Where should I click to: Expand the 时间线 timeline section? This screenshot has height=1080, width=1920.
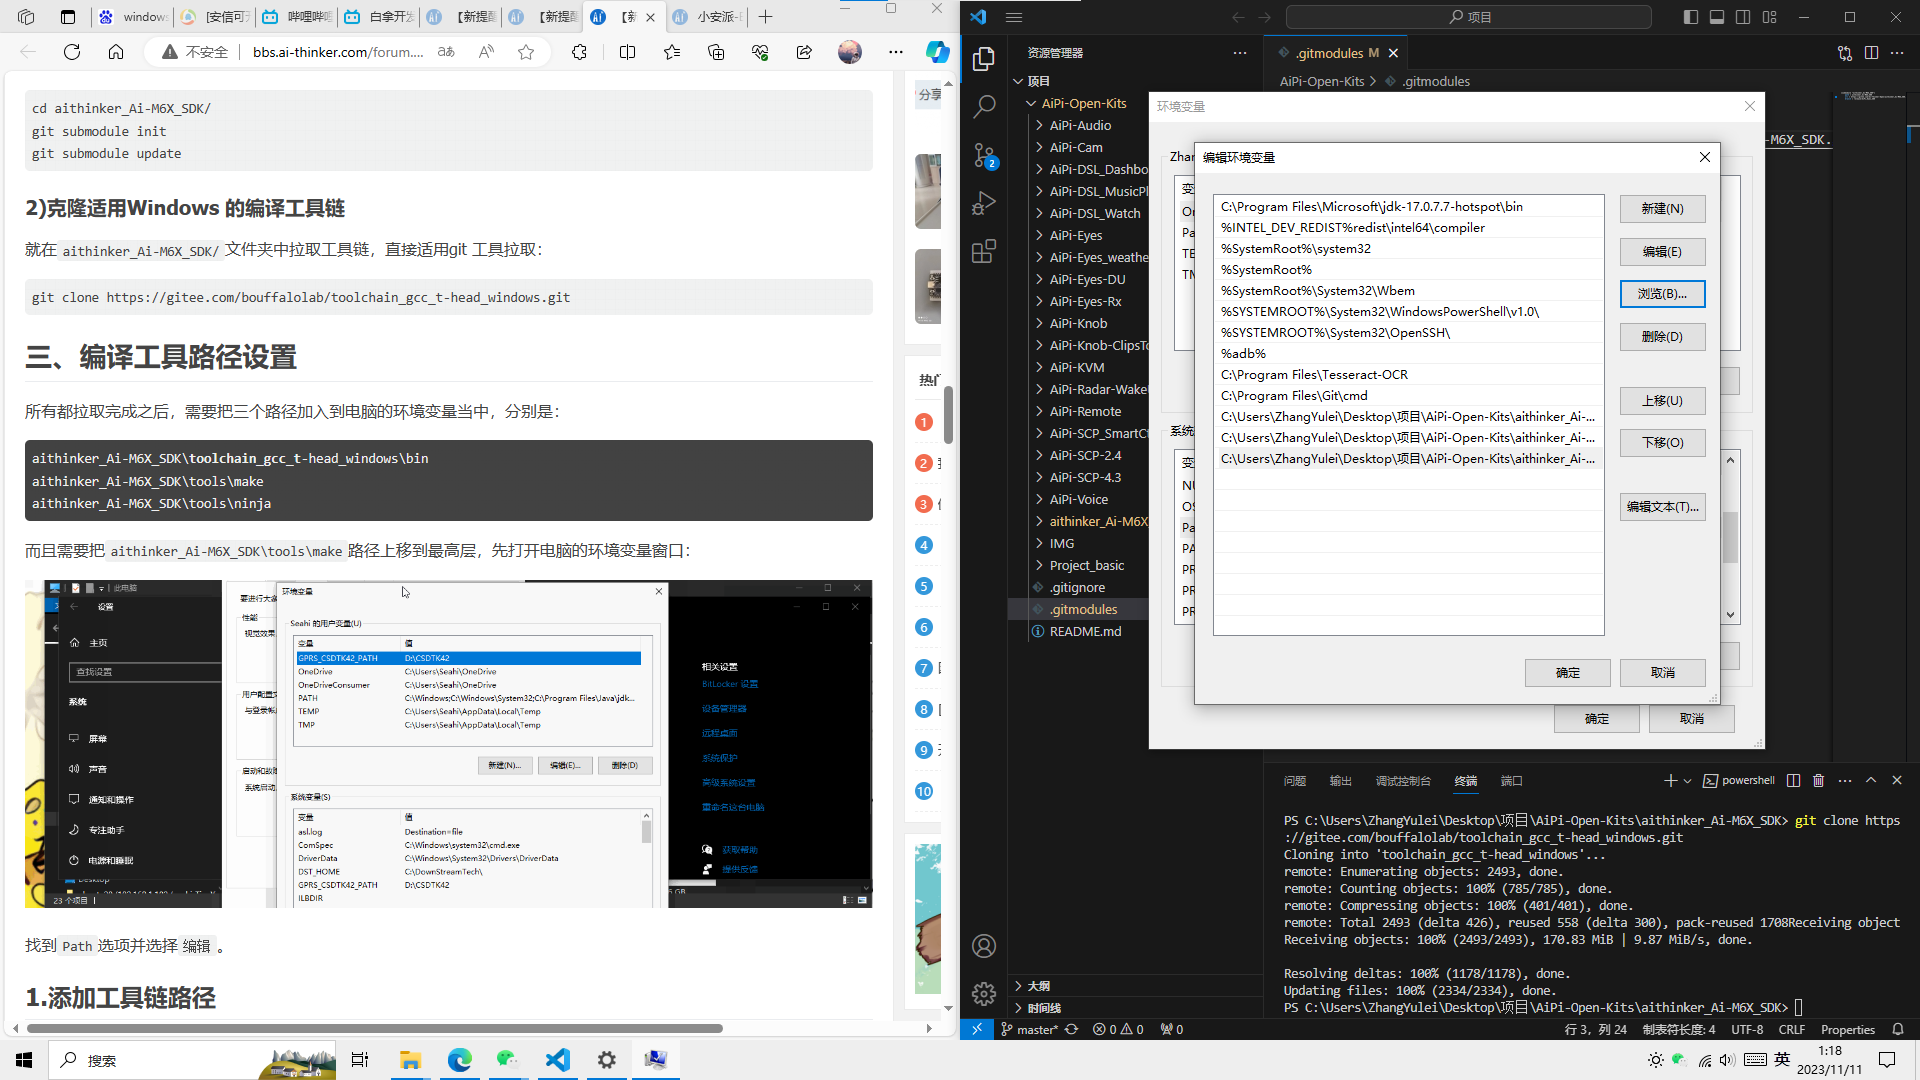point(1043,1008)
